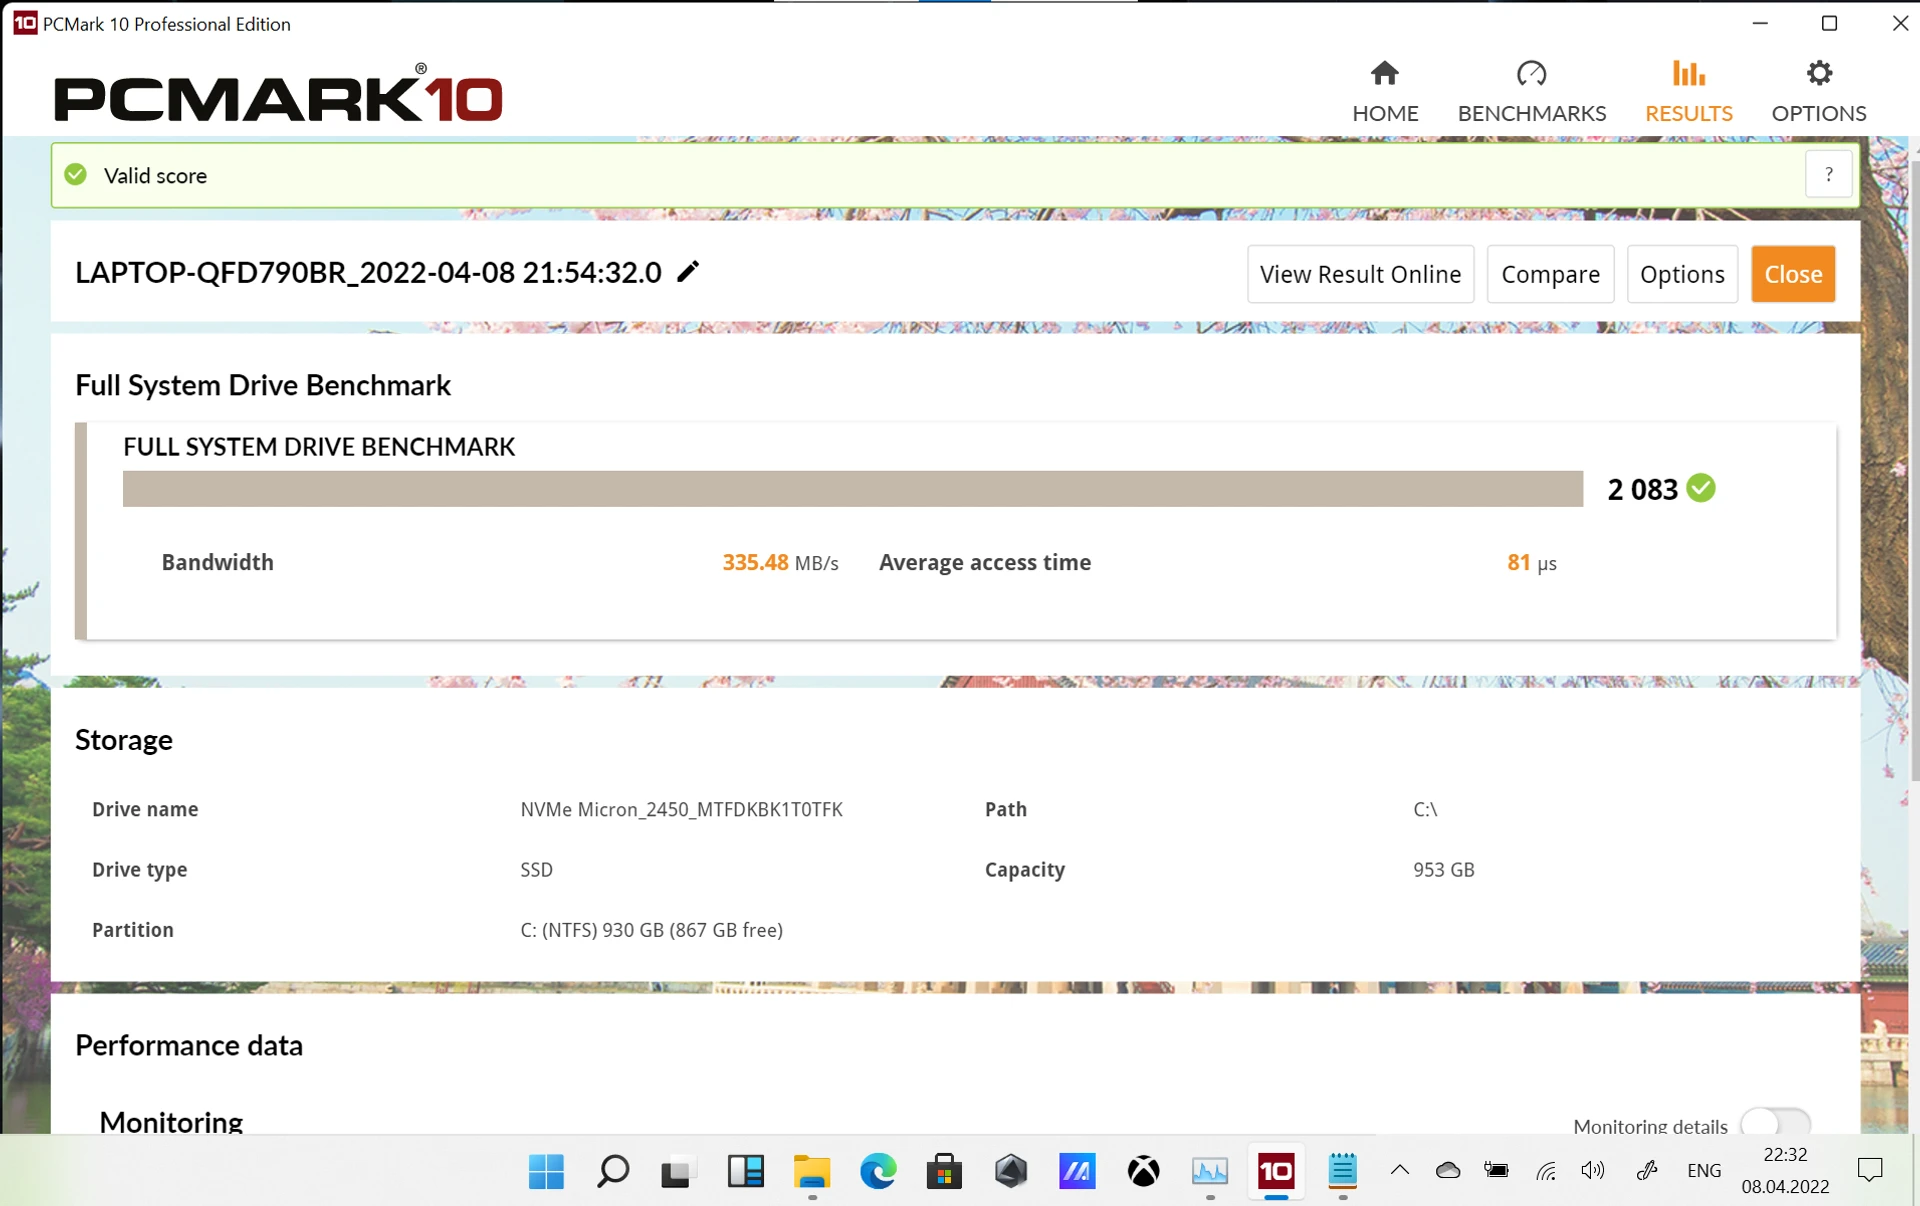Image resolution: width=1920 pixels, height=1206 pixels.
Task: Switch to the RESULTS tab
Action: point(1688,92)
